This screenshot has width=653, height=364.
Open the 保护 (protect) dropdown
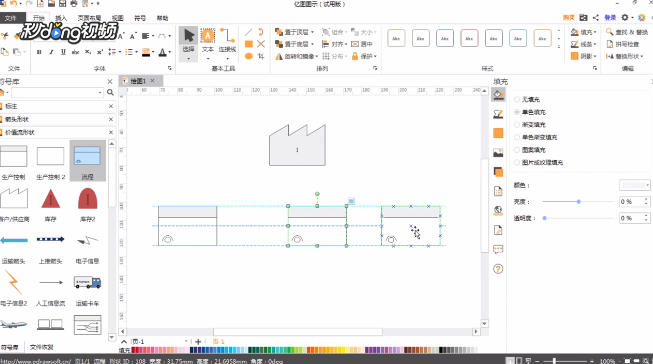pyautogui.click(x=364, y=56)
